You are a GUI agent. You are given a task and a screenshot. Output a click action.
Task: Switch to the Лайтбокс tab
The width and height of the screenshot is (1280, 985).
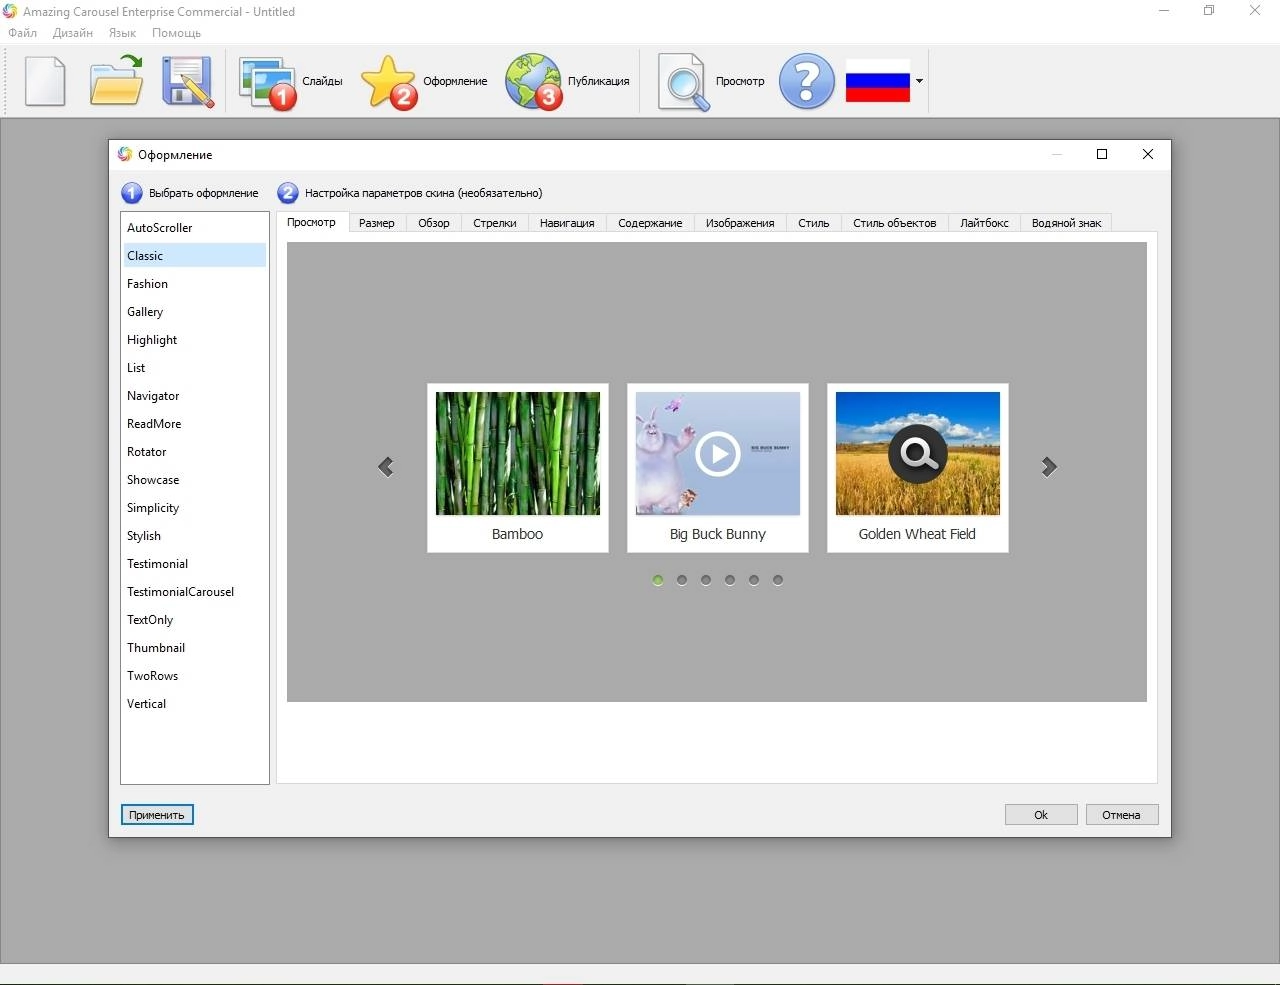tap(985, 223)
